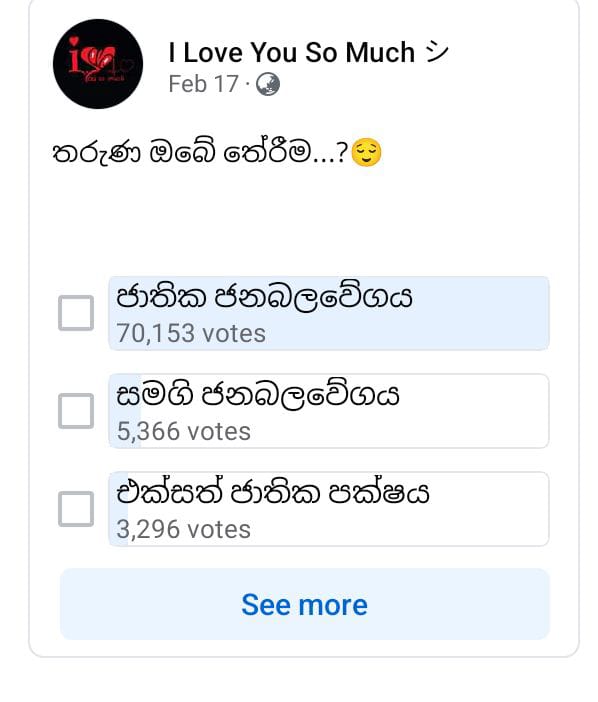Click the short progress fill of second option
Screen dimensions: 598x702
[125, 411]
